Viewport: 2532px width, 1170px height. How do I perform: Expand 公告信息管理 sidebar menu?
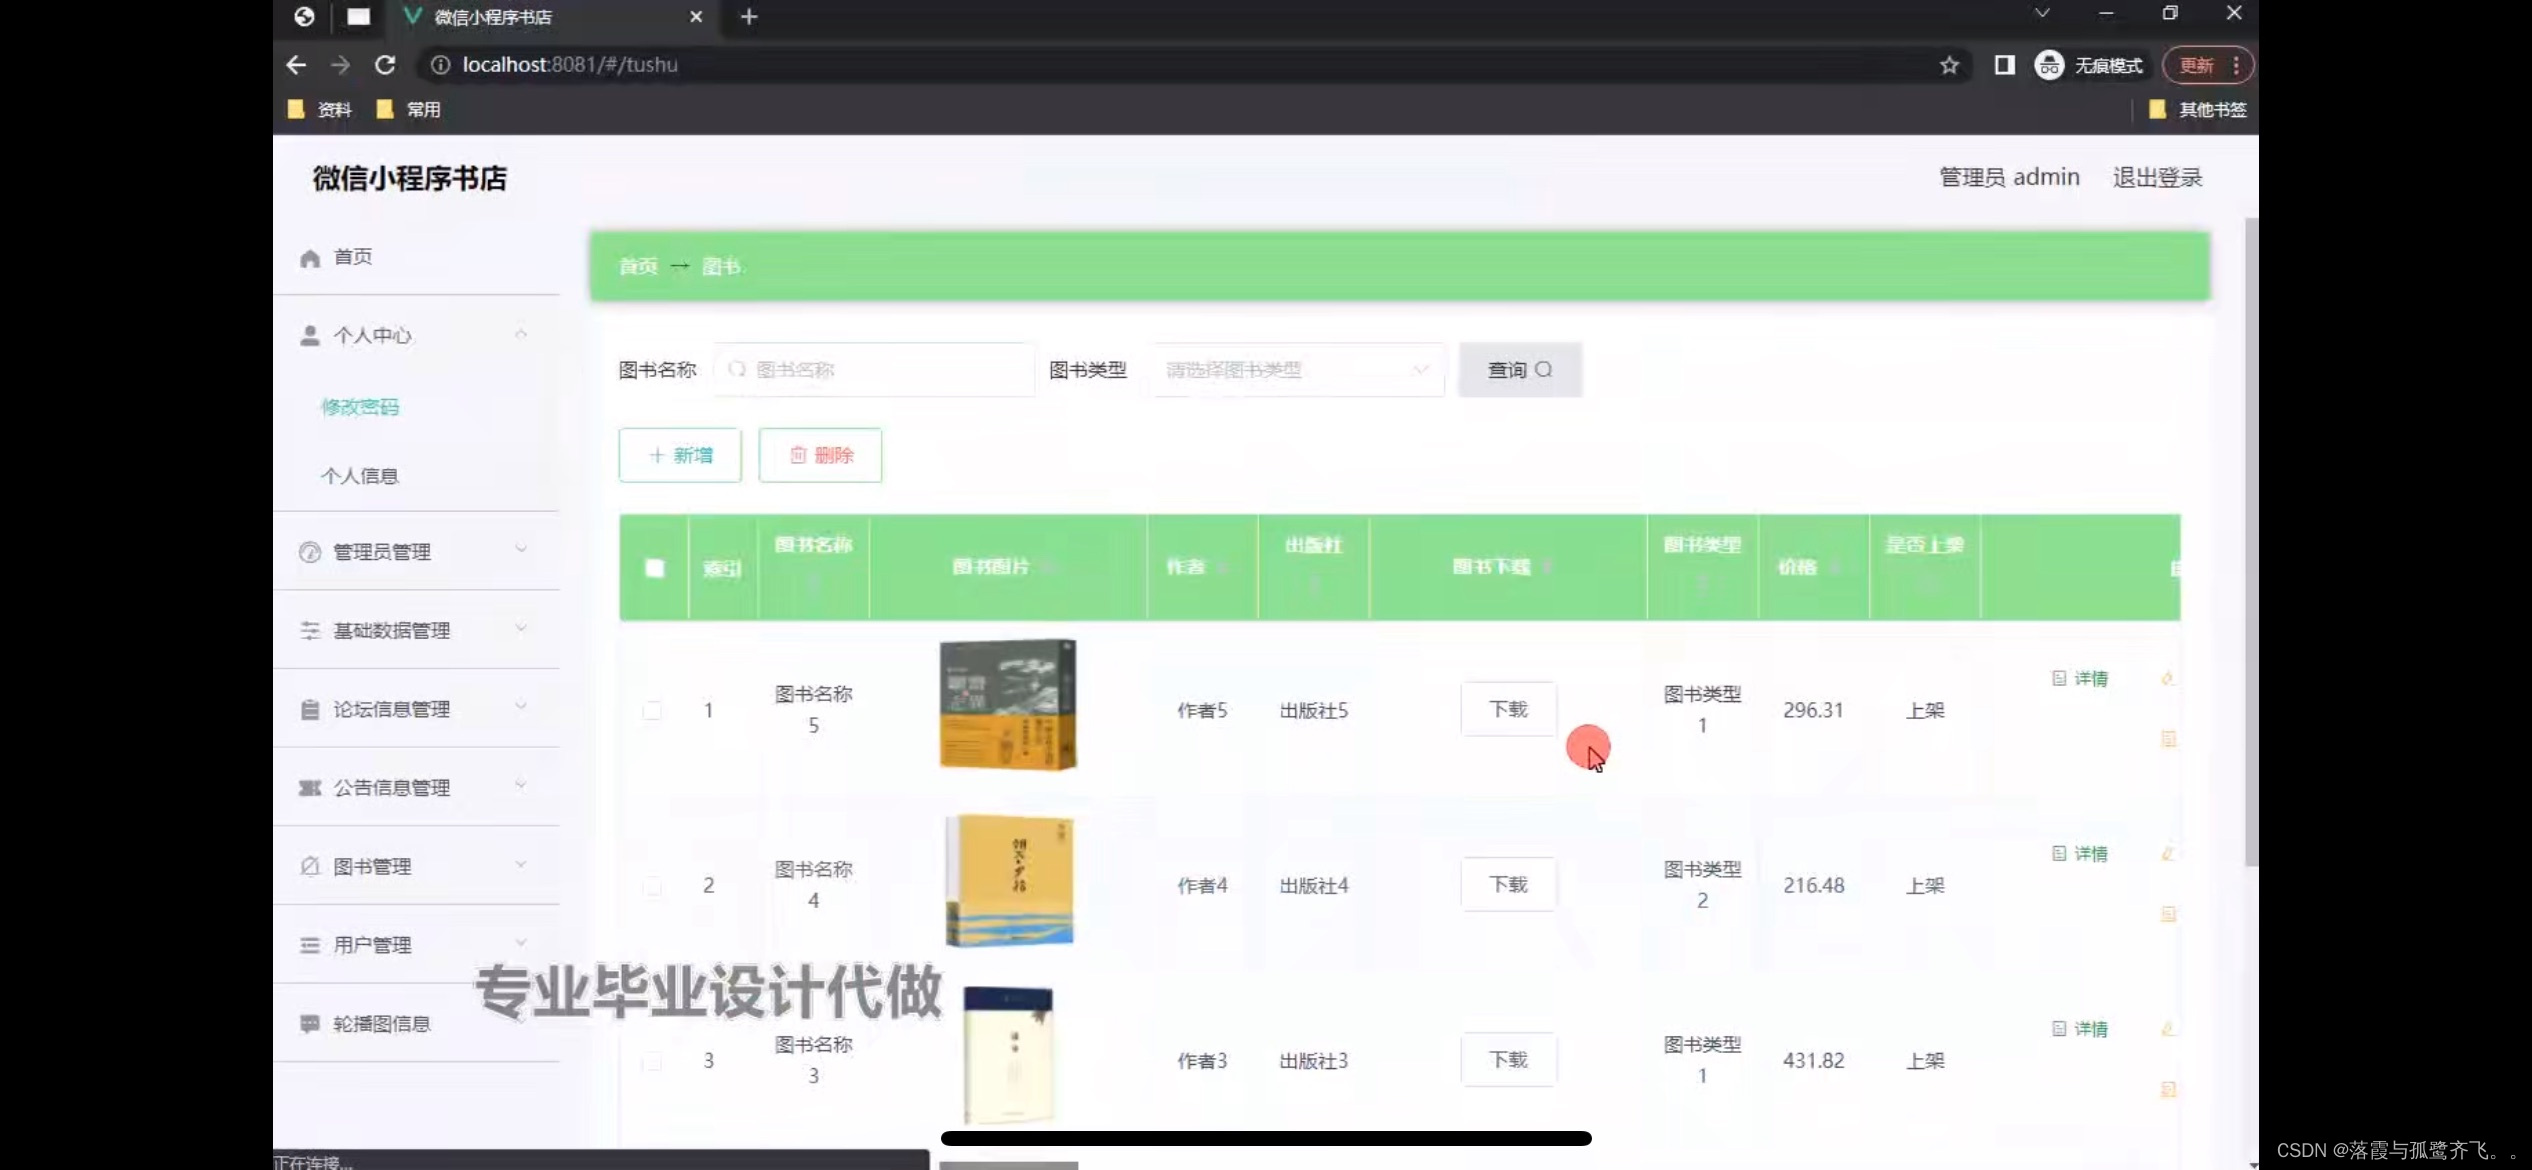pyautogui.click(x=416, y=787)
